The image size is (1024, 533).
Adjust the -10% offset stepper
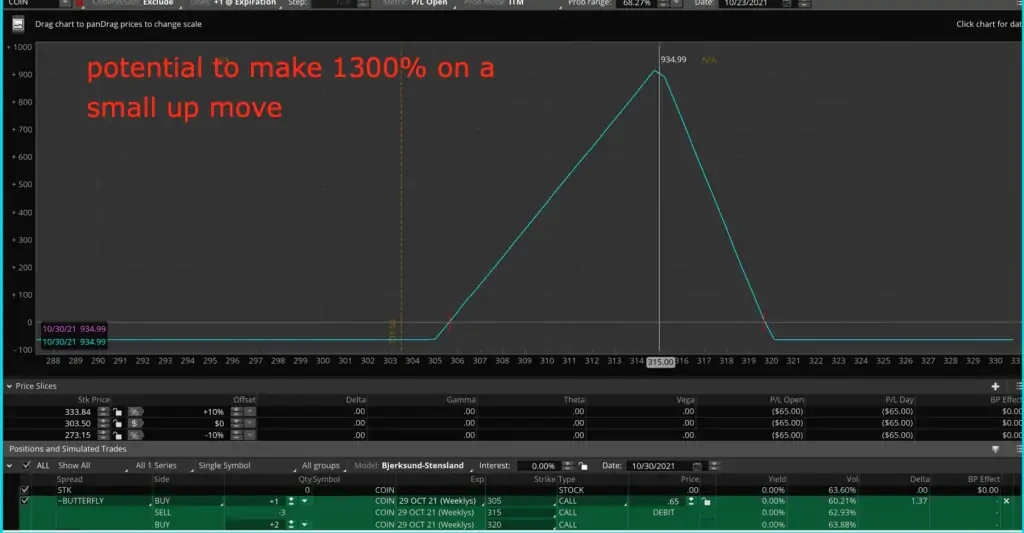click(236, 435)
